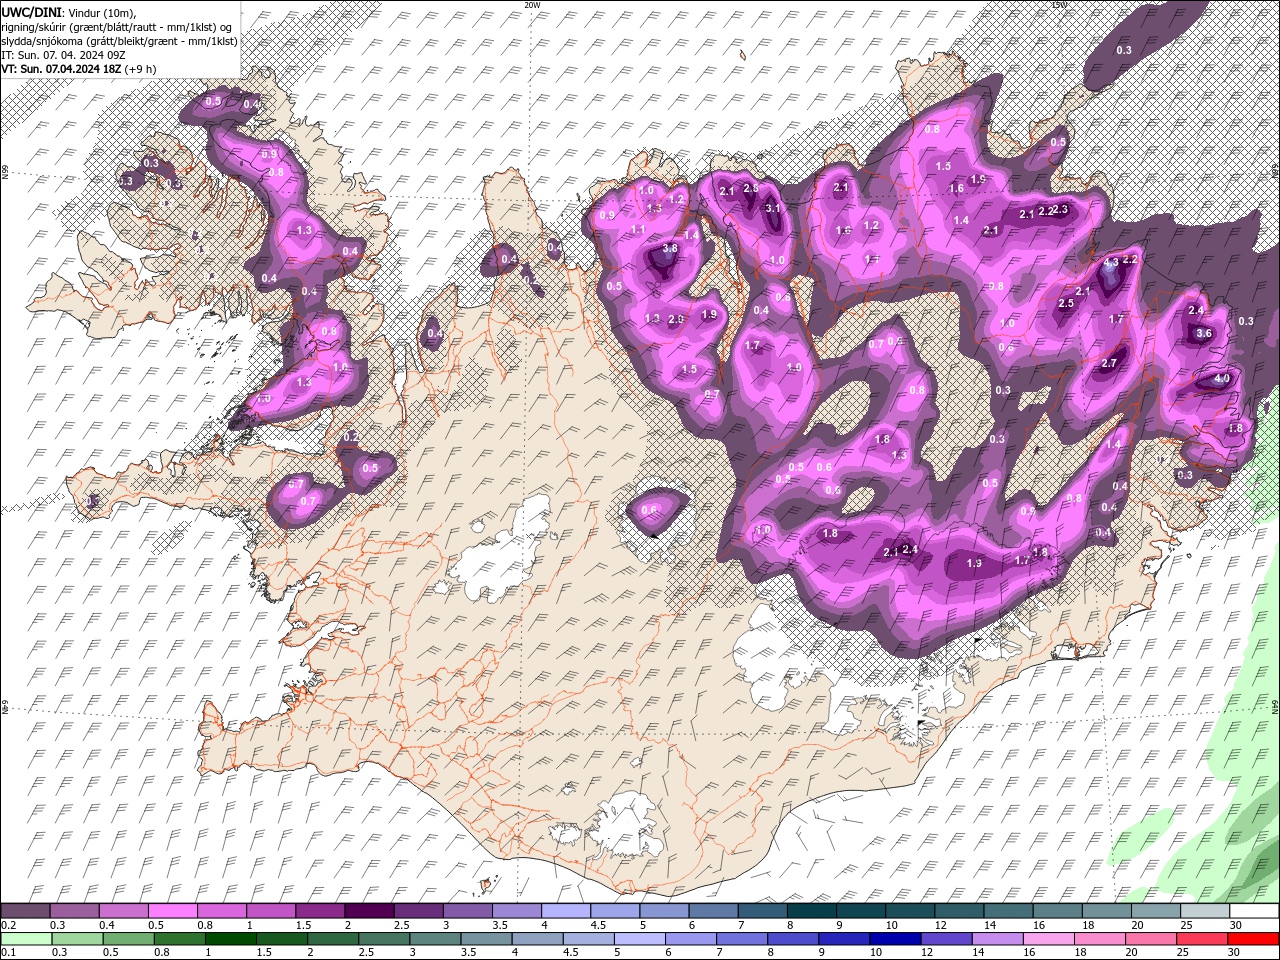This screenshot has height=960, width=1280.
Task: Click the dark teal 8 snow legend swatch
Action: 812,911
